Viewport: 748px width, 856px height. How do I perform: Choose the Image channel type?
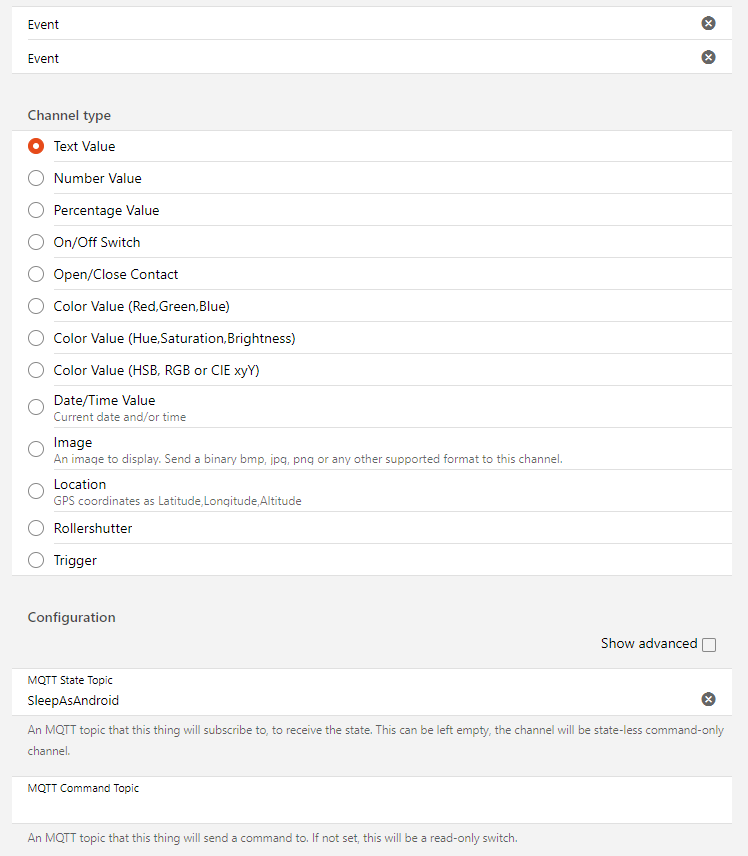click(x=36, y=449)
